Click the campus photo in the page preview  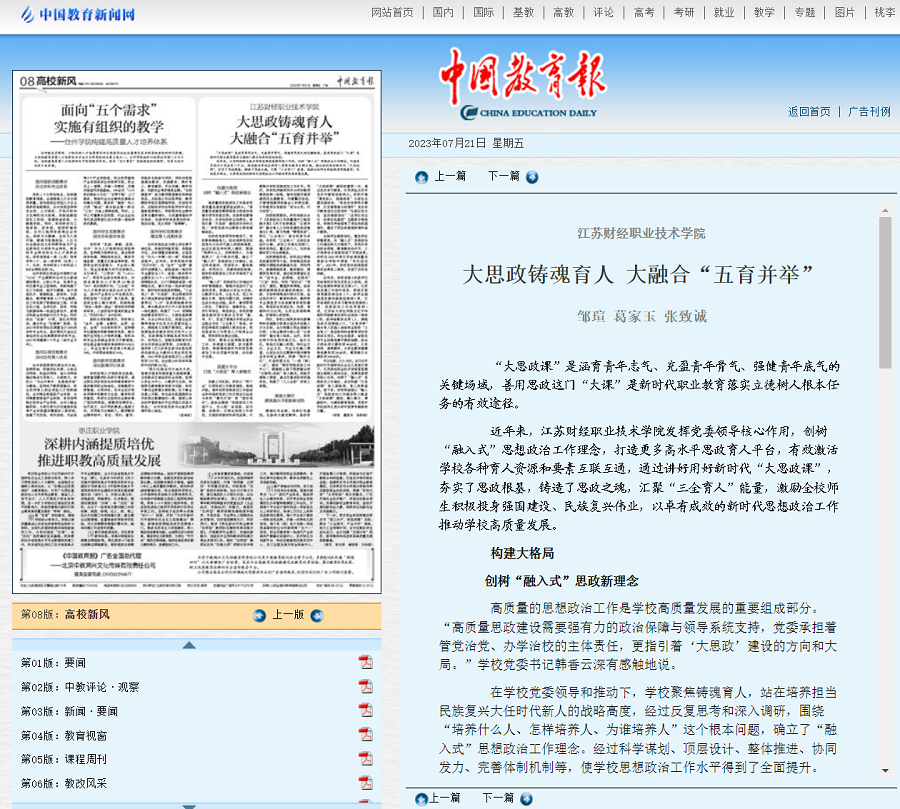pos(276,445)
